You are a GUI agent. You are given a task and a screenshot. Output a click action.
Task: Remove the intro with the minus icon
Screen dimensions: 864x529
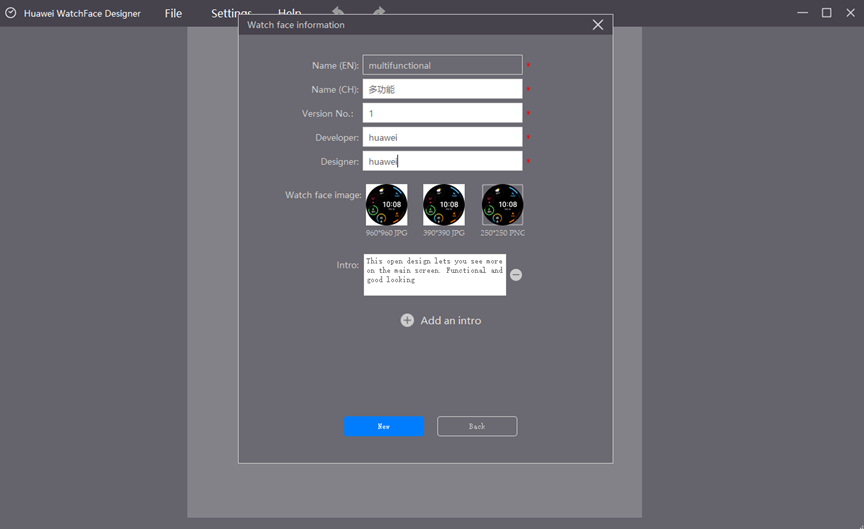516,274
